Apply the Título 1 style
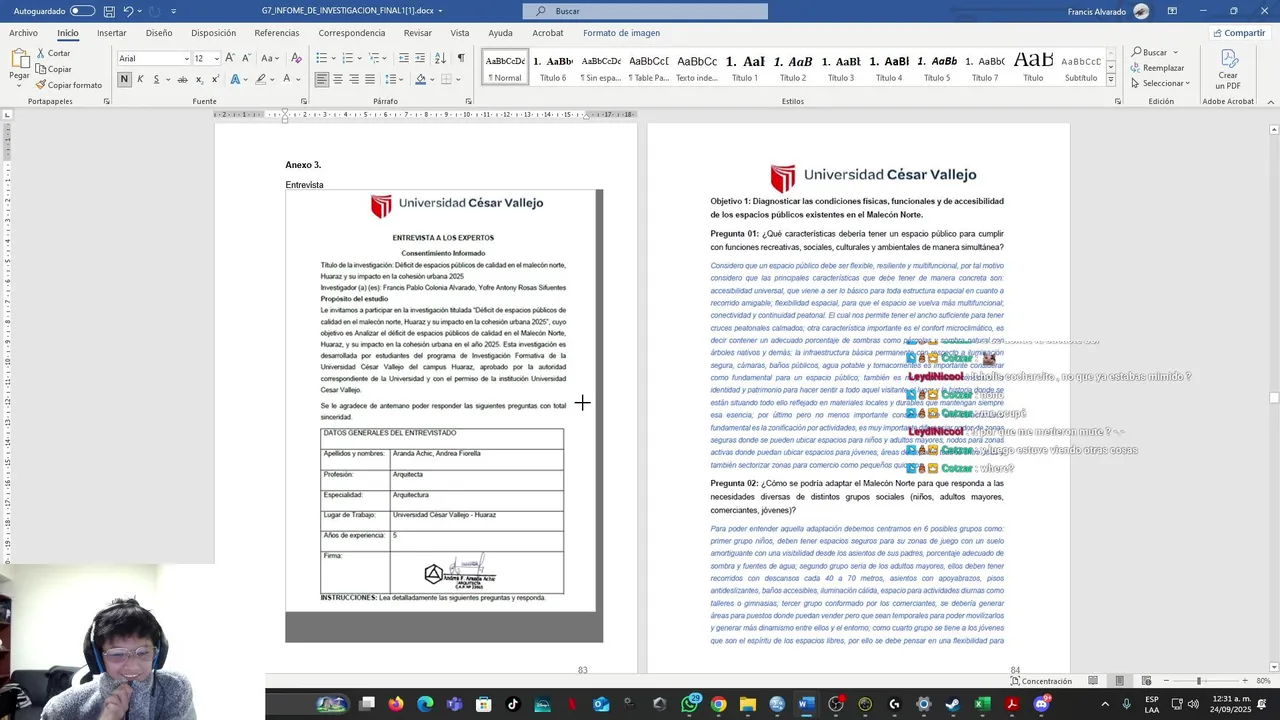Screen dimensions: 1280x720 (745, 68)
